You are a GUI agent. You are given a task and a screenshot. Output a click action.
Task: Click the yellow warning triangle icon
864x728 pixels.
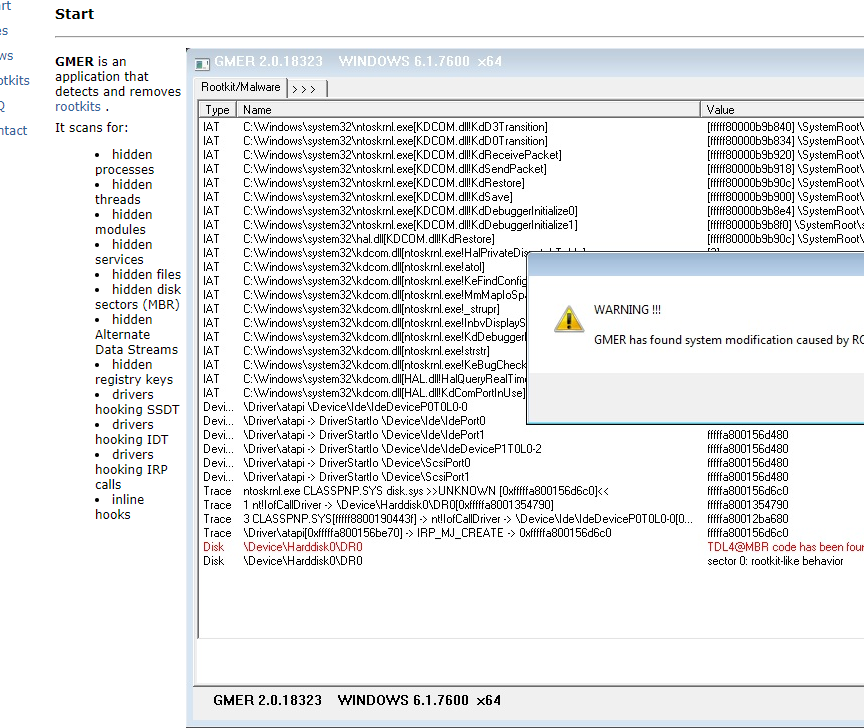pos(569,319)
